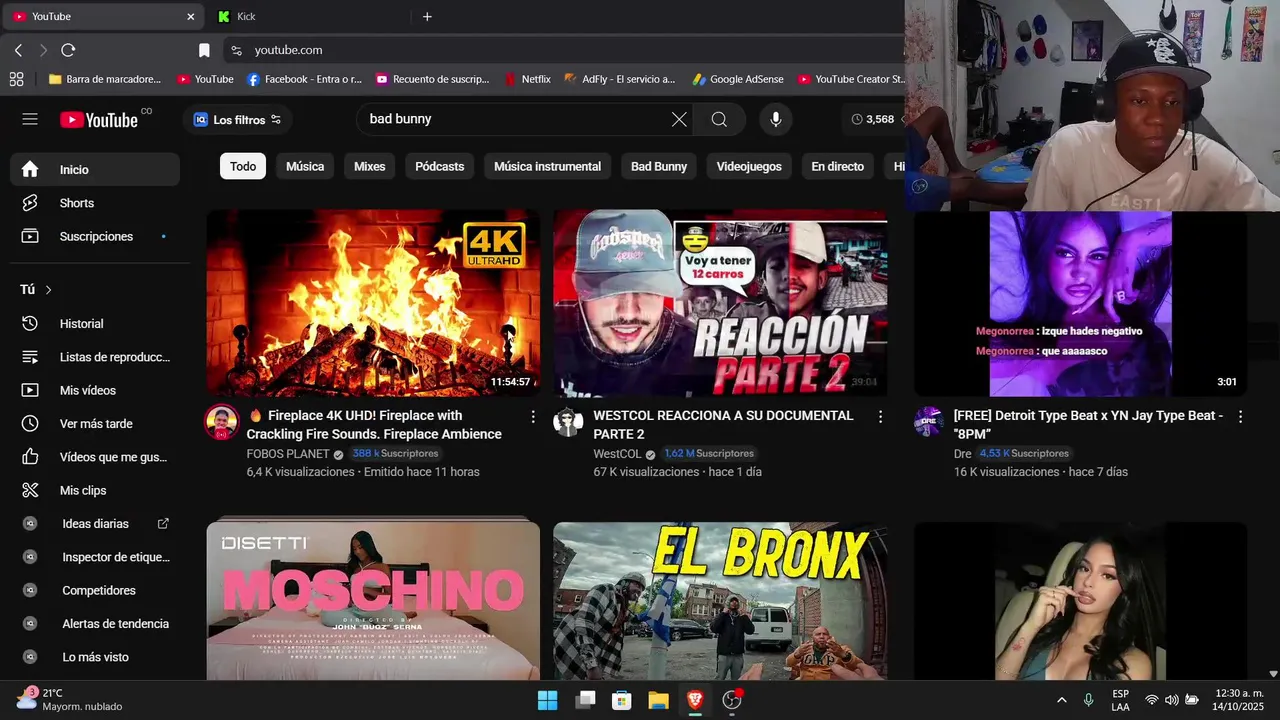Open Fireplace 4K UHD video thumbnail
Viewport: 1280px width, 720px height.
tap(373, 303)
